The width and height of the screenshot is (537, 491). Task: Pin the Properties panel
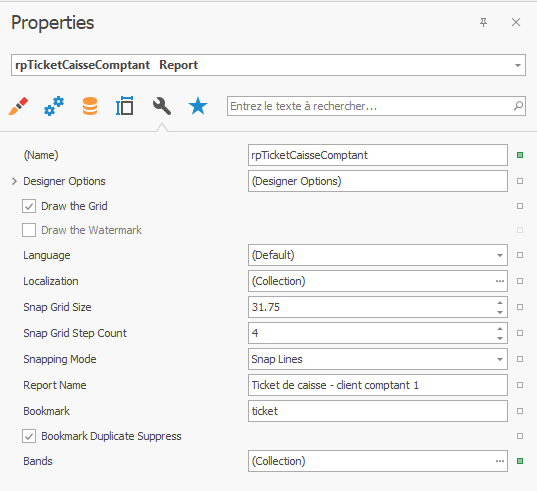[483, 23]
